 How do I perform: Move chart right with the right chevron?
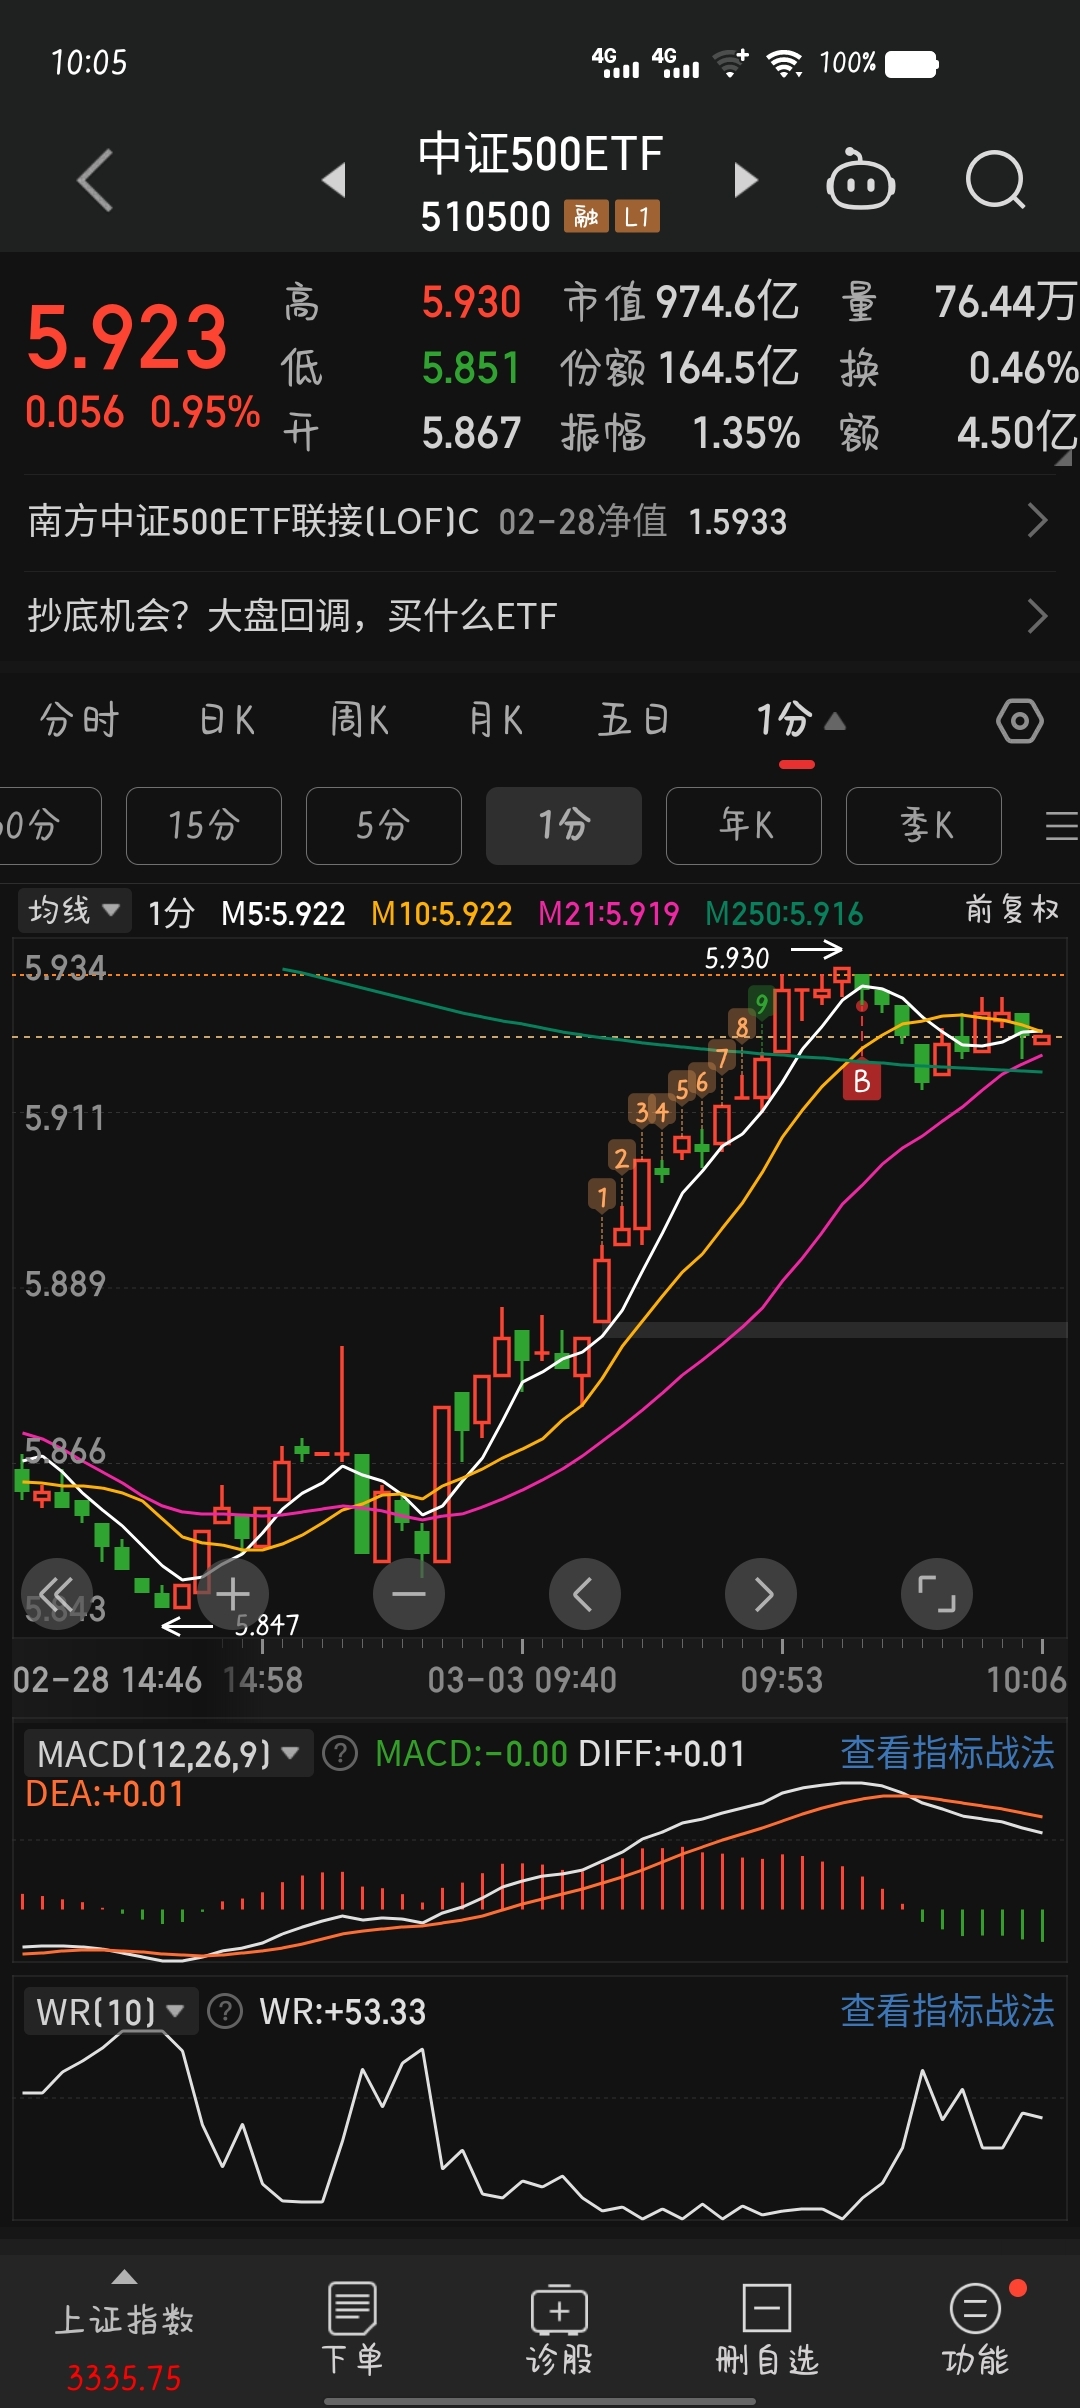tap(761, 1594)
